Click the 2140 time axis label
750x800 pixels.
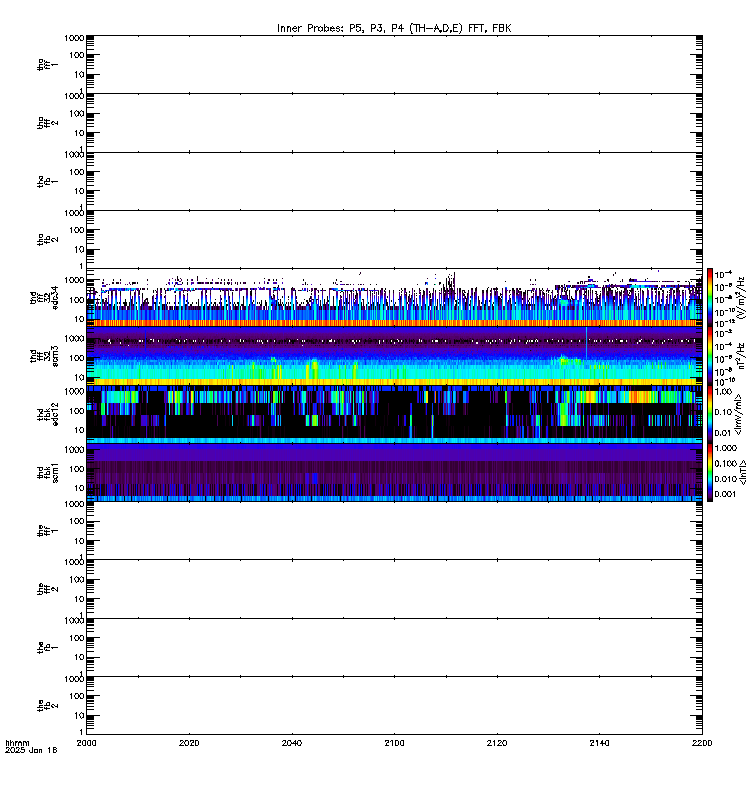pos(599,743)
